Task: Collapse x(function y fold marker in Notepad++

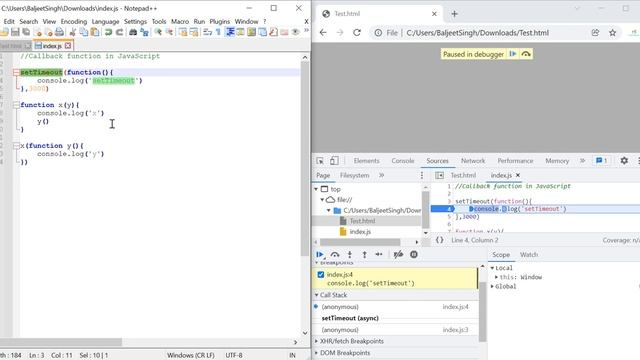Action: tap(16, 146)
